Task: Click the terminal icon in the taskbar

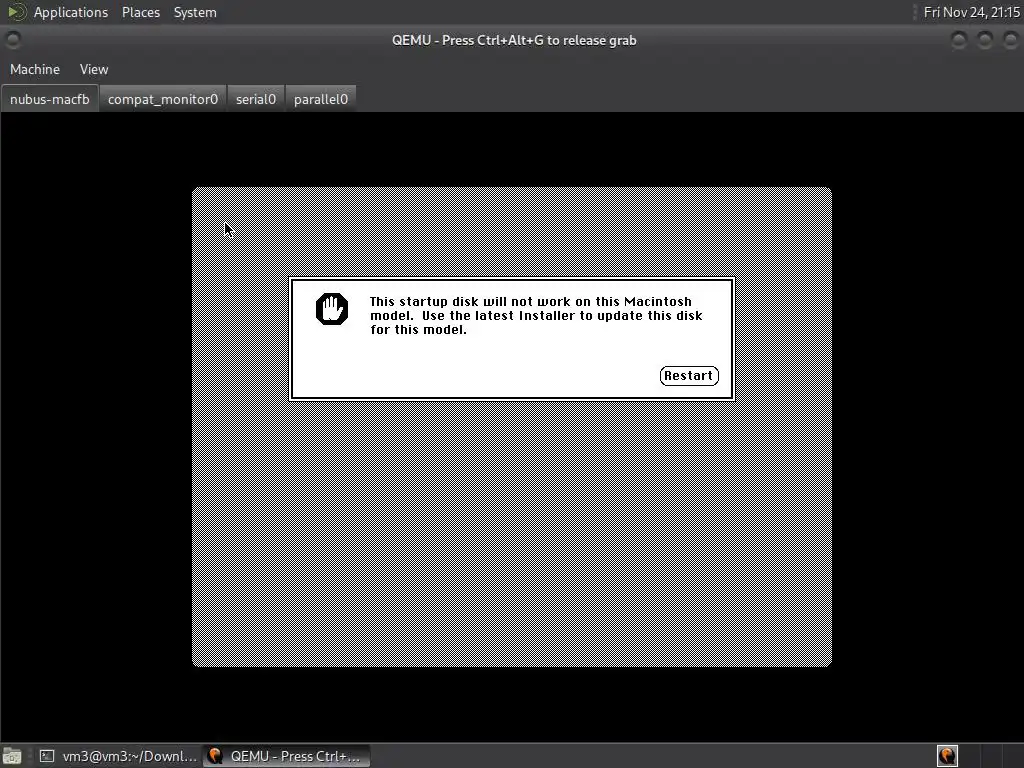Action: coord(46,756)
